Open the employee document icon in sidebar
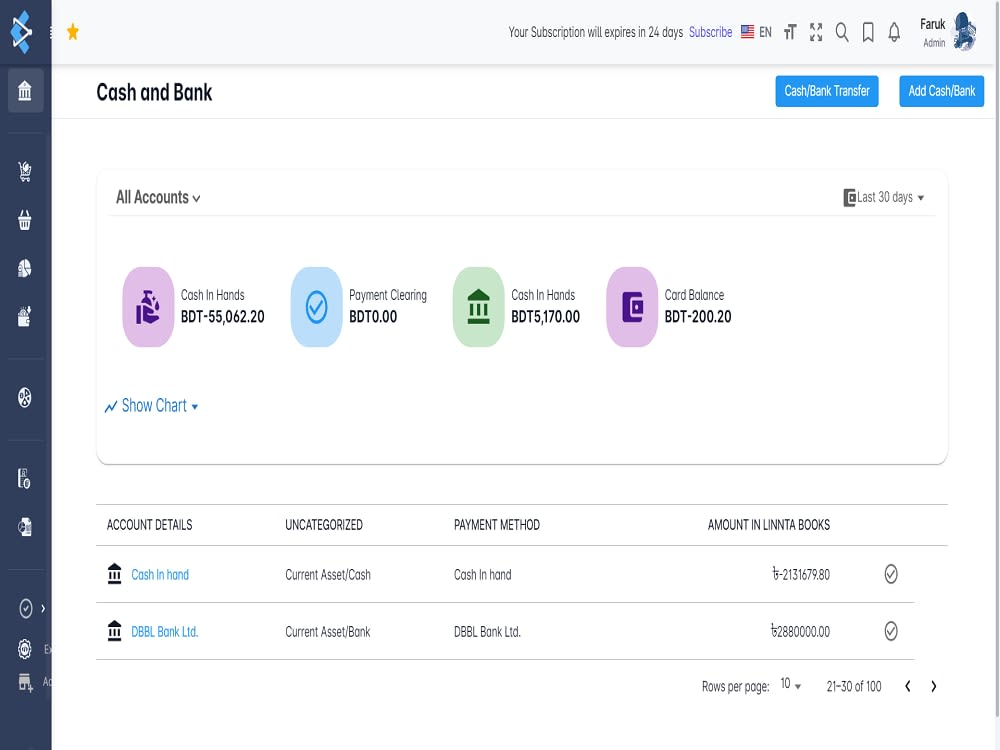Viewport: 1000px width, 750px height. click(x=25, y=478)
